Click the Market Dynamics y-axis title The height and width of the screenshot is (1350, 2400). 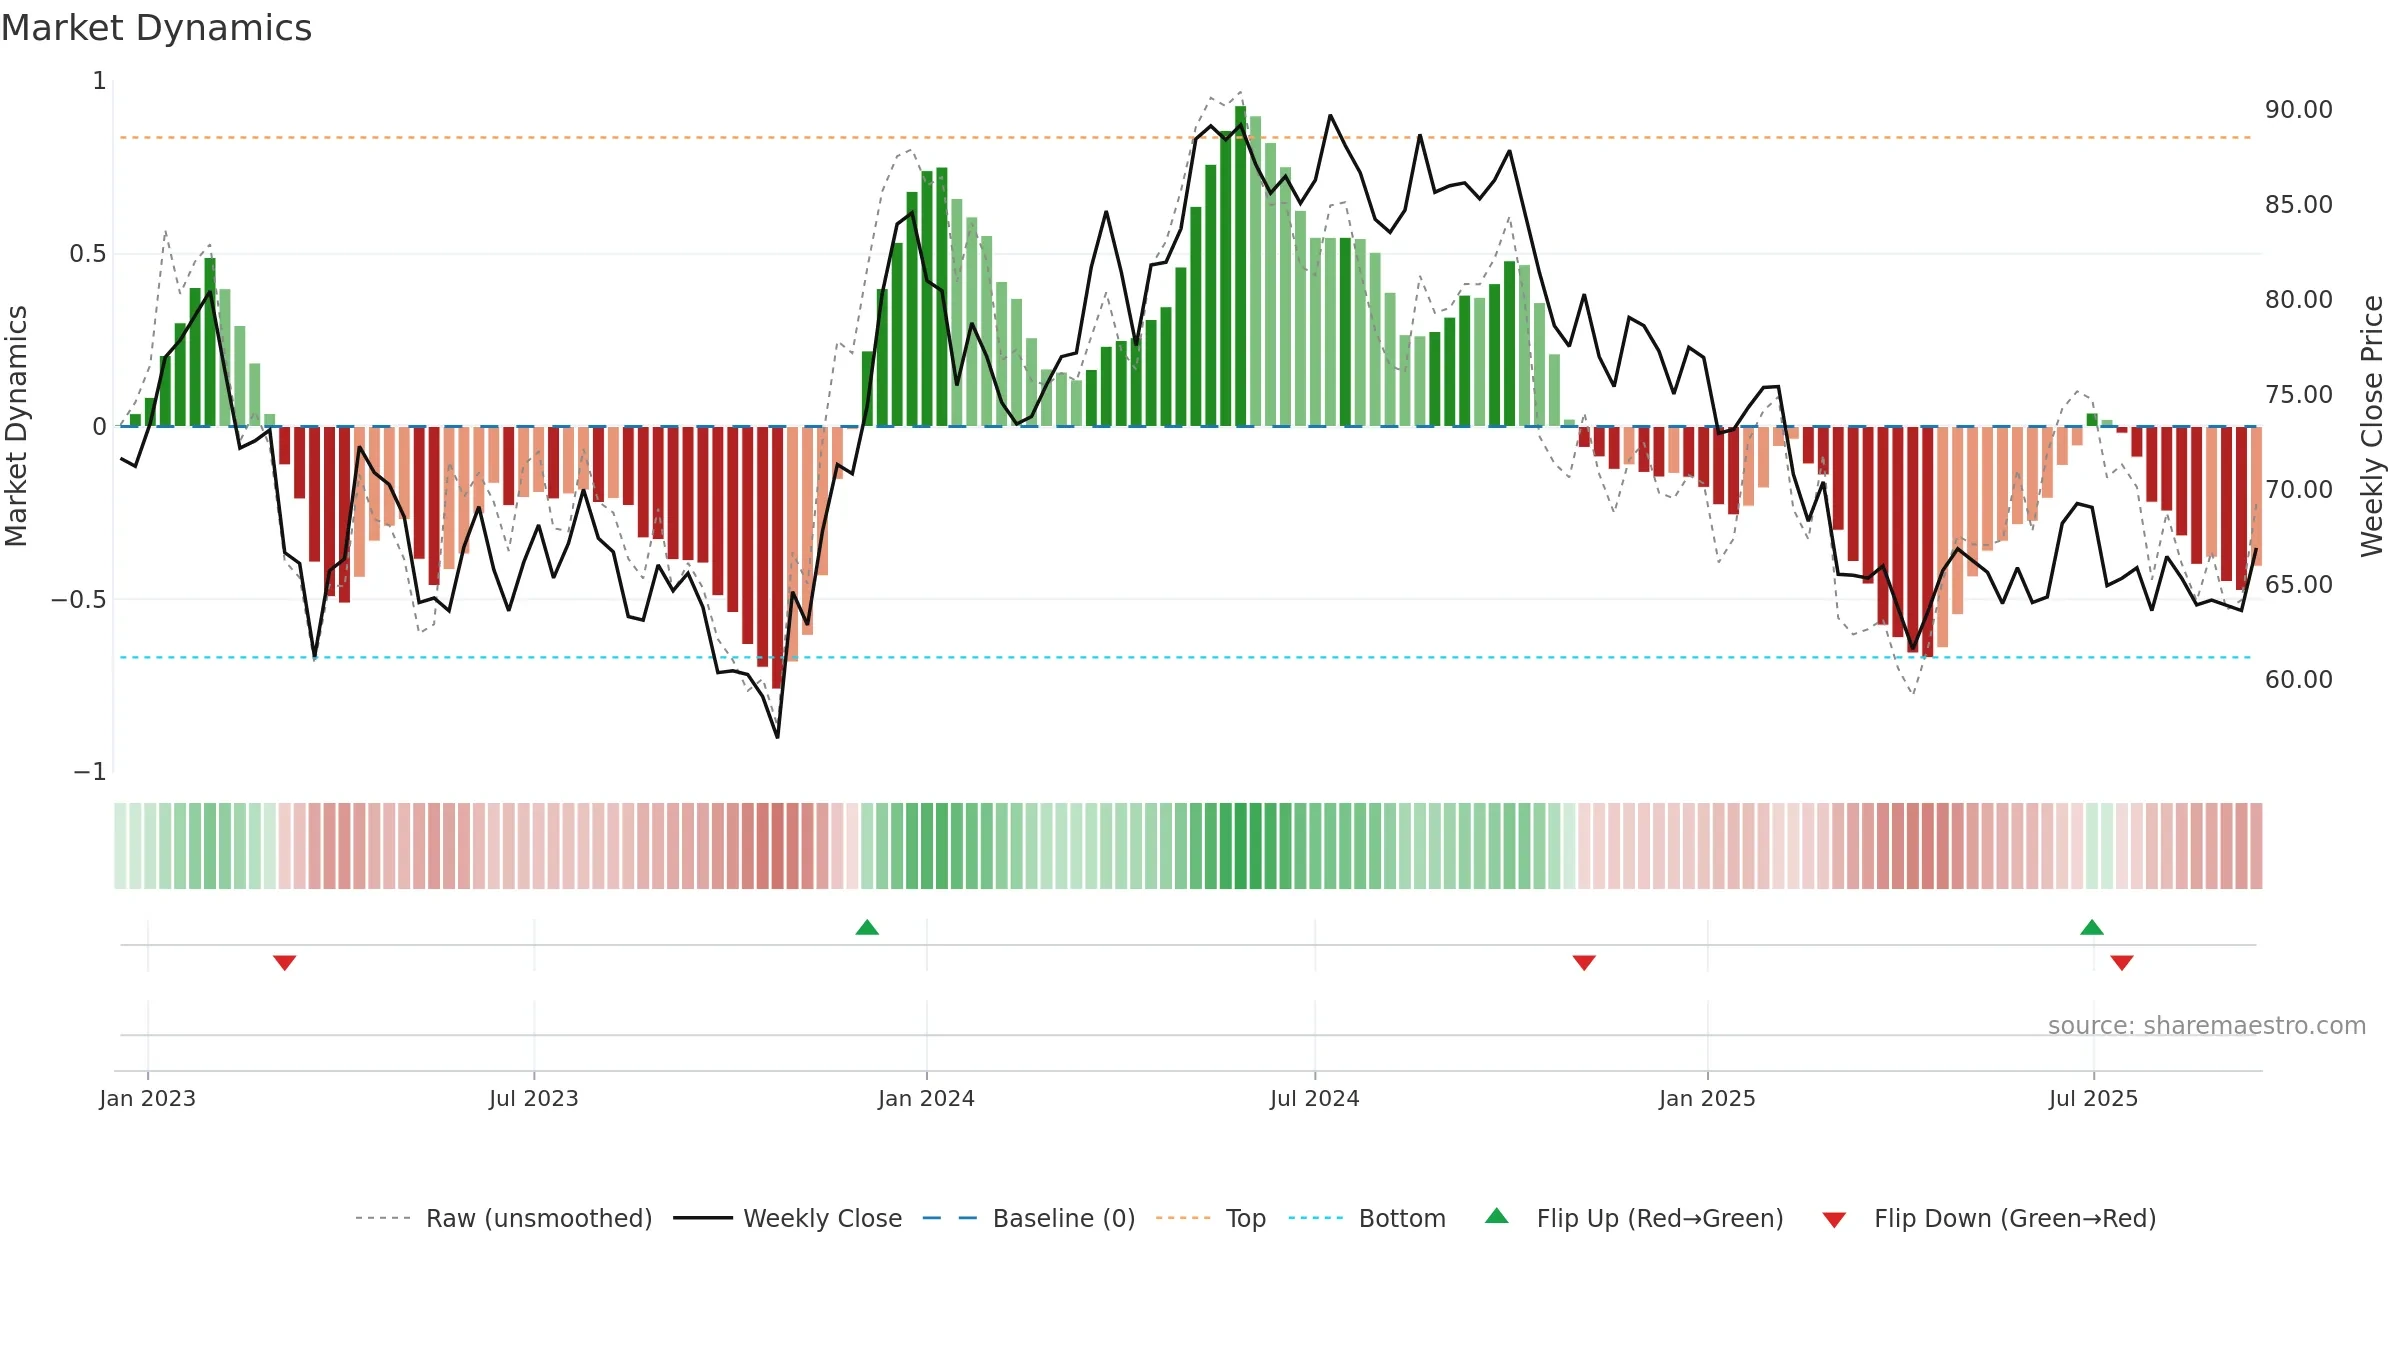click(16, 426)
